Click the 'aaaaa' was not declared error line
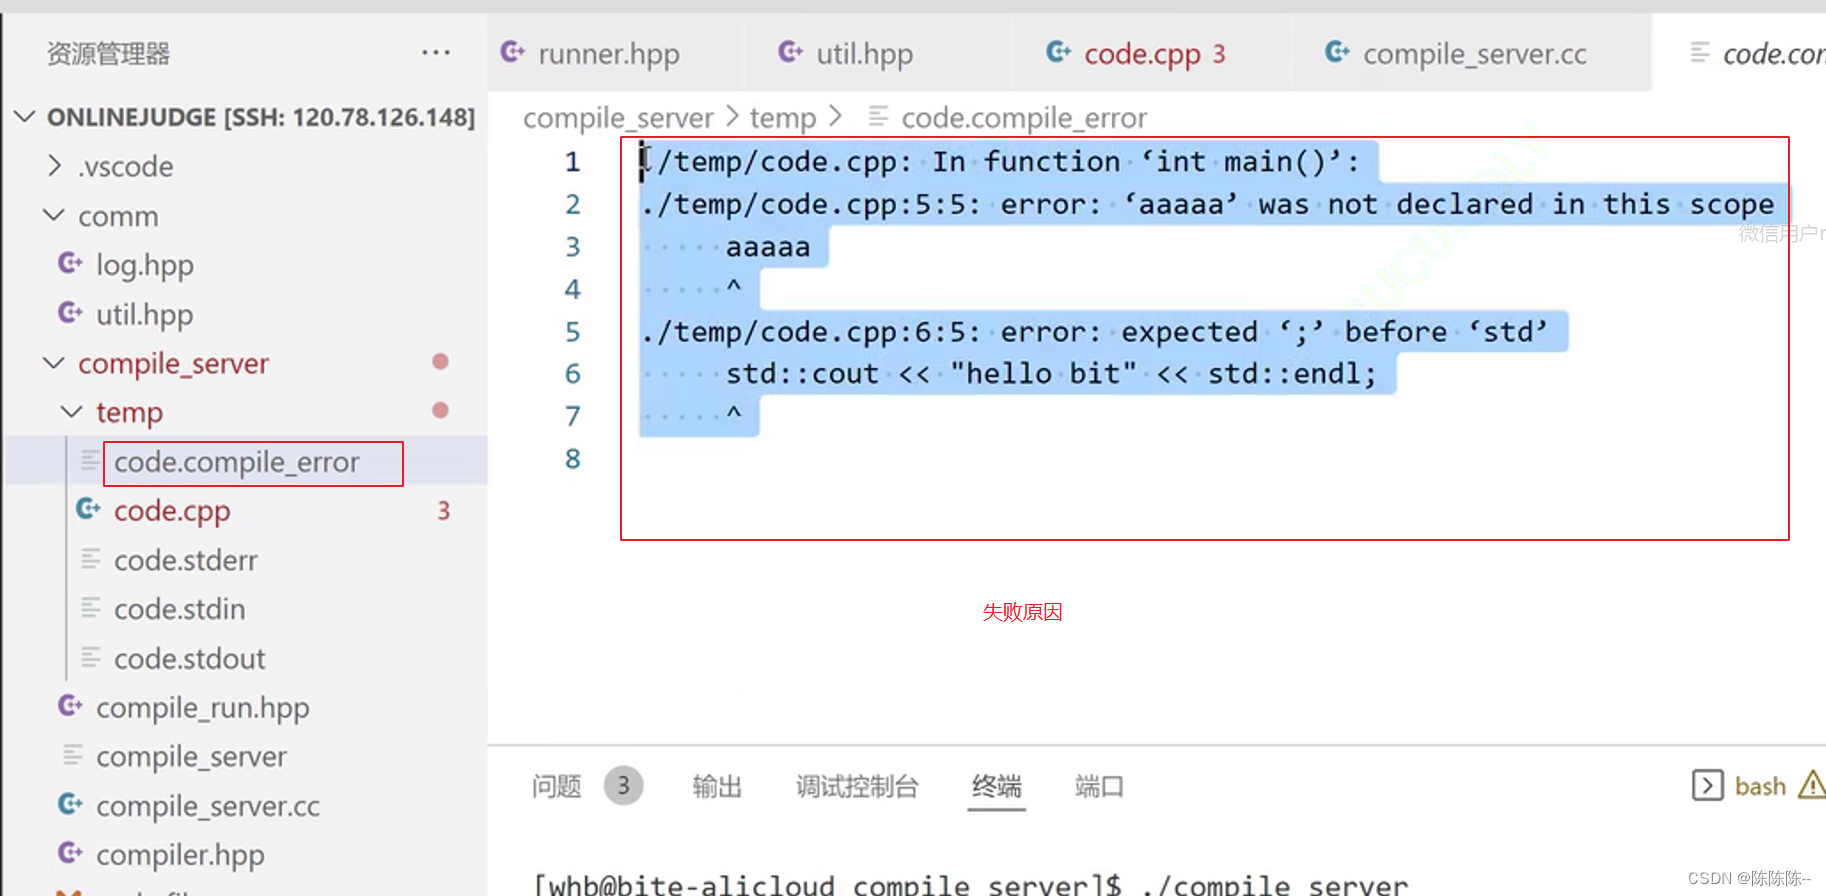Viewport: 1826px width, 896px height. point(1208,204)
